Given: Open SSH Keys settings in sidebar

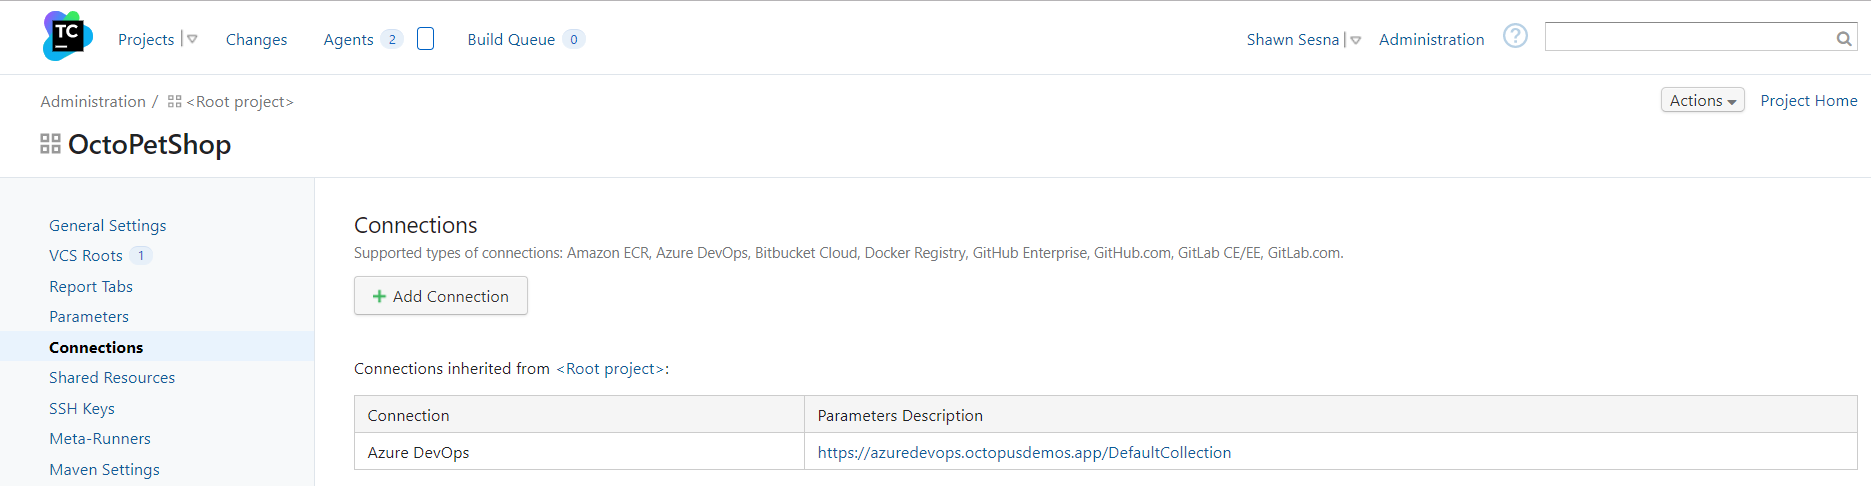Looking at the screenshot, I should [x=82, y=408].
